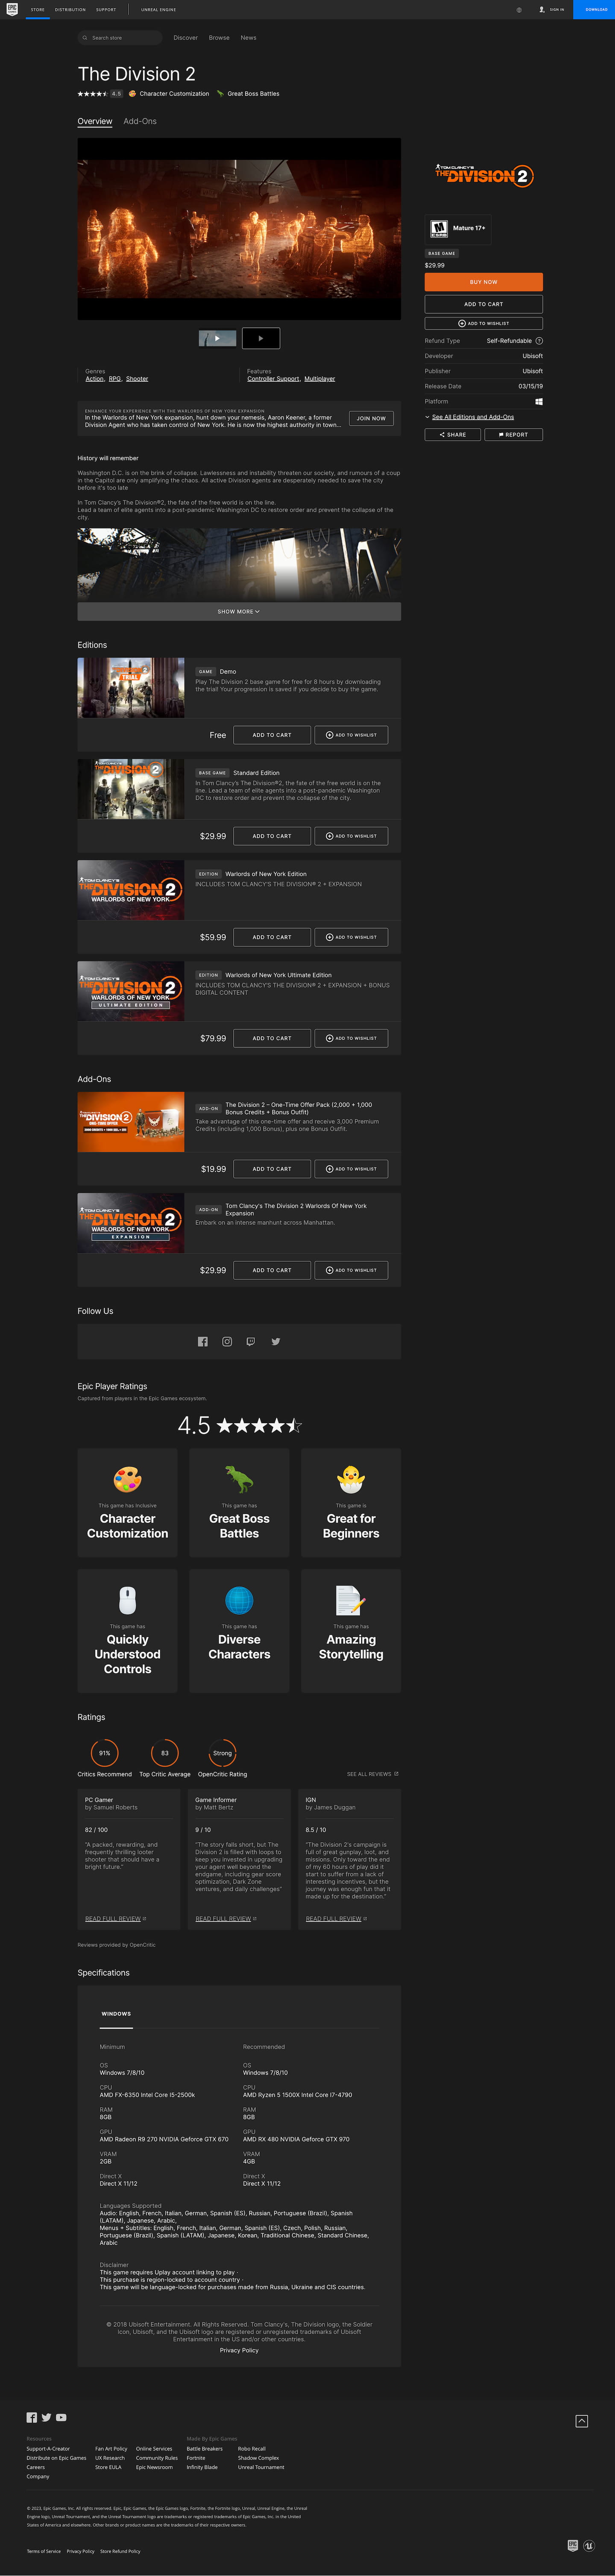The width and height of the screenshot is (615, 2576).
Task: Click the footer Twitter icon
Action: (x=46, y=2417)
